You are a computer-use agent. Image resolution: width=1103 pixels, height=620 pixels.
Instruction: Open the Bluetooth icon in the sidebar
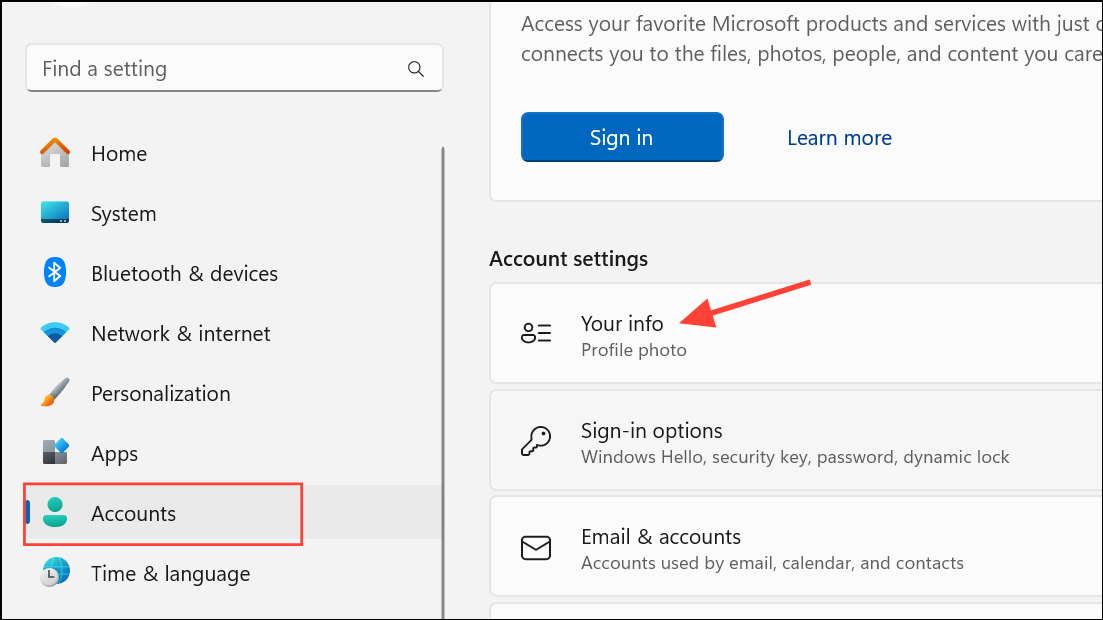55,272
